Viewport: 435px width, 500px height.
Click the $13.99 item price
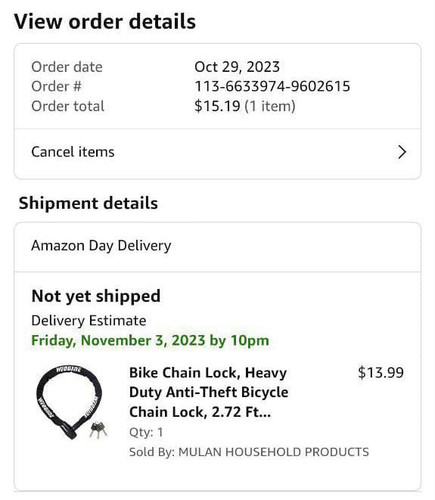coord(381,373)
